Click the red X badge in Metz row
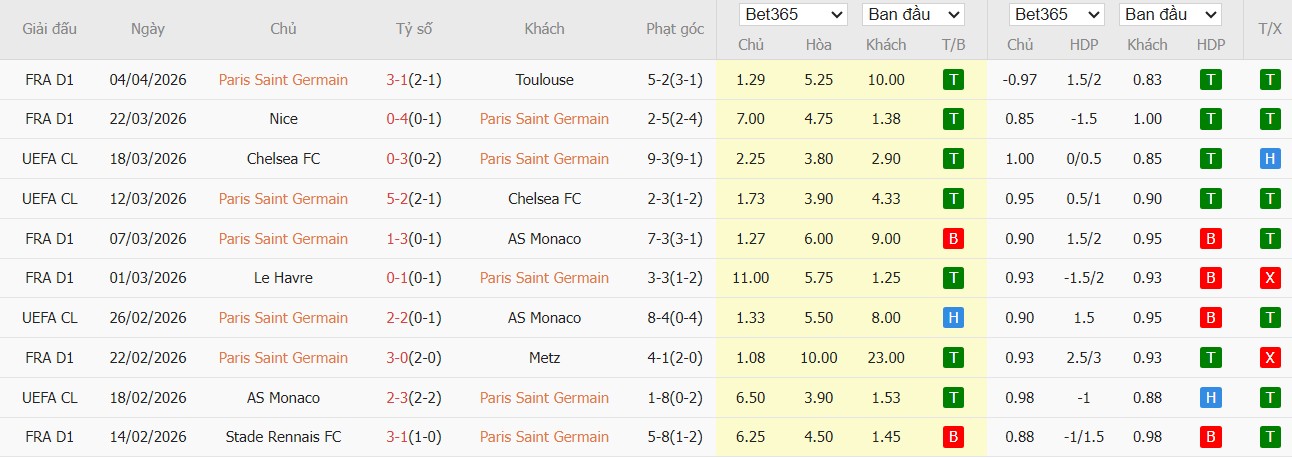 (1270, 358)
